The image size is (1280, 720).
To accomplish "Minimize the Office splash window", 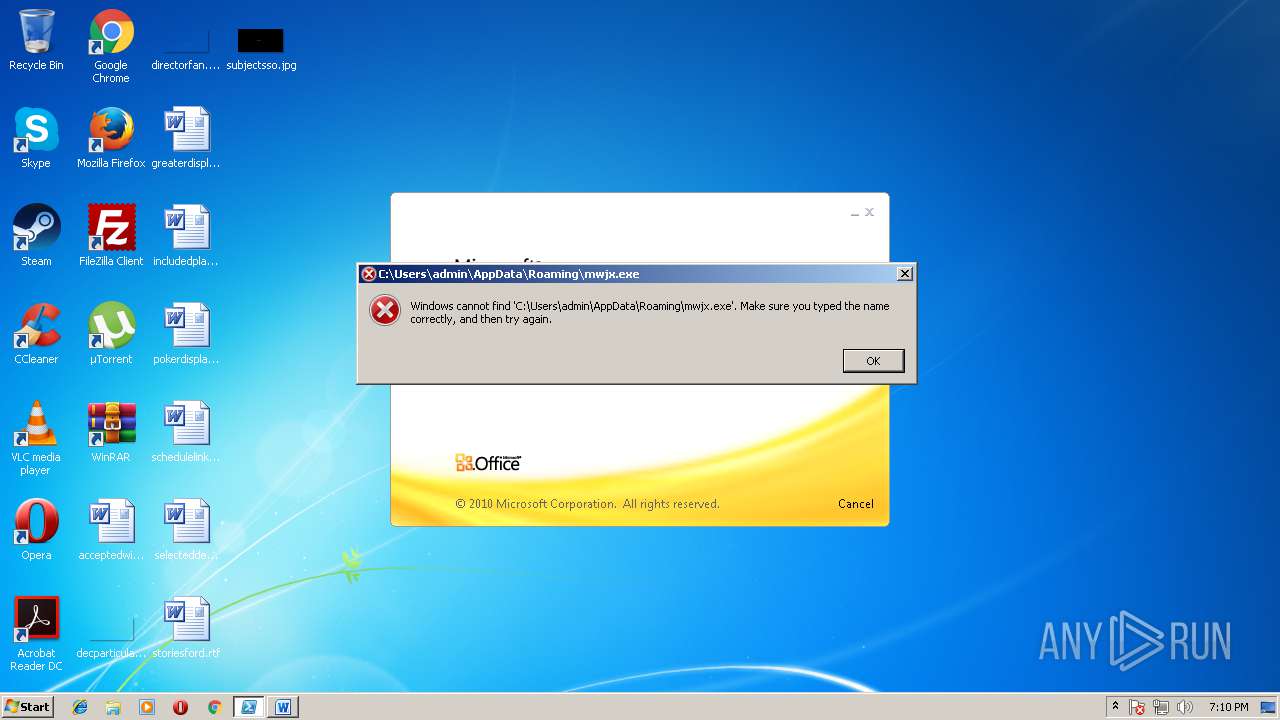I will pos(855,213).
